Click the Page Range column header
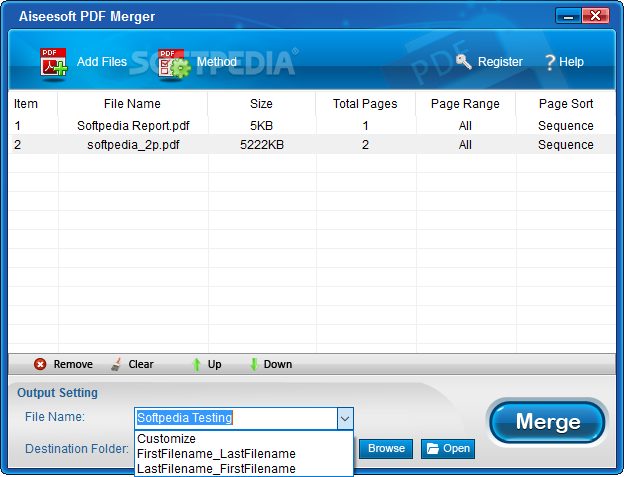This screenshot has width=624, height=477. (x=465, y=104)
